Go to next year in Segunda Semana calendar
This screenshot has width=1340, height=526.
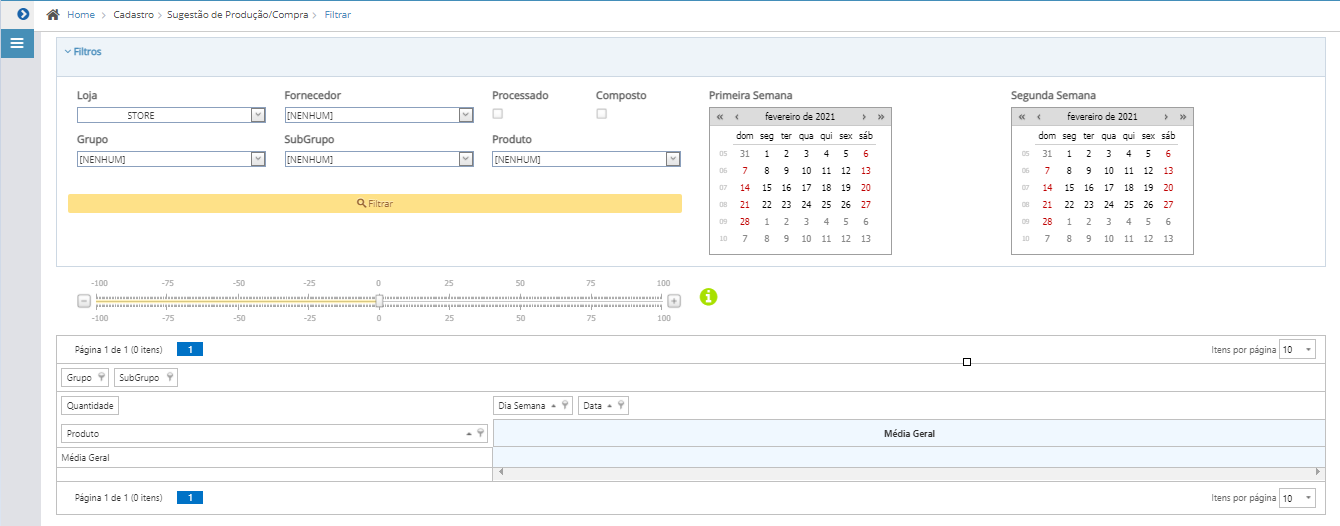pos(1182,117)
